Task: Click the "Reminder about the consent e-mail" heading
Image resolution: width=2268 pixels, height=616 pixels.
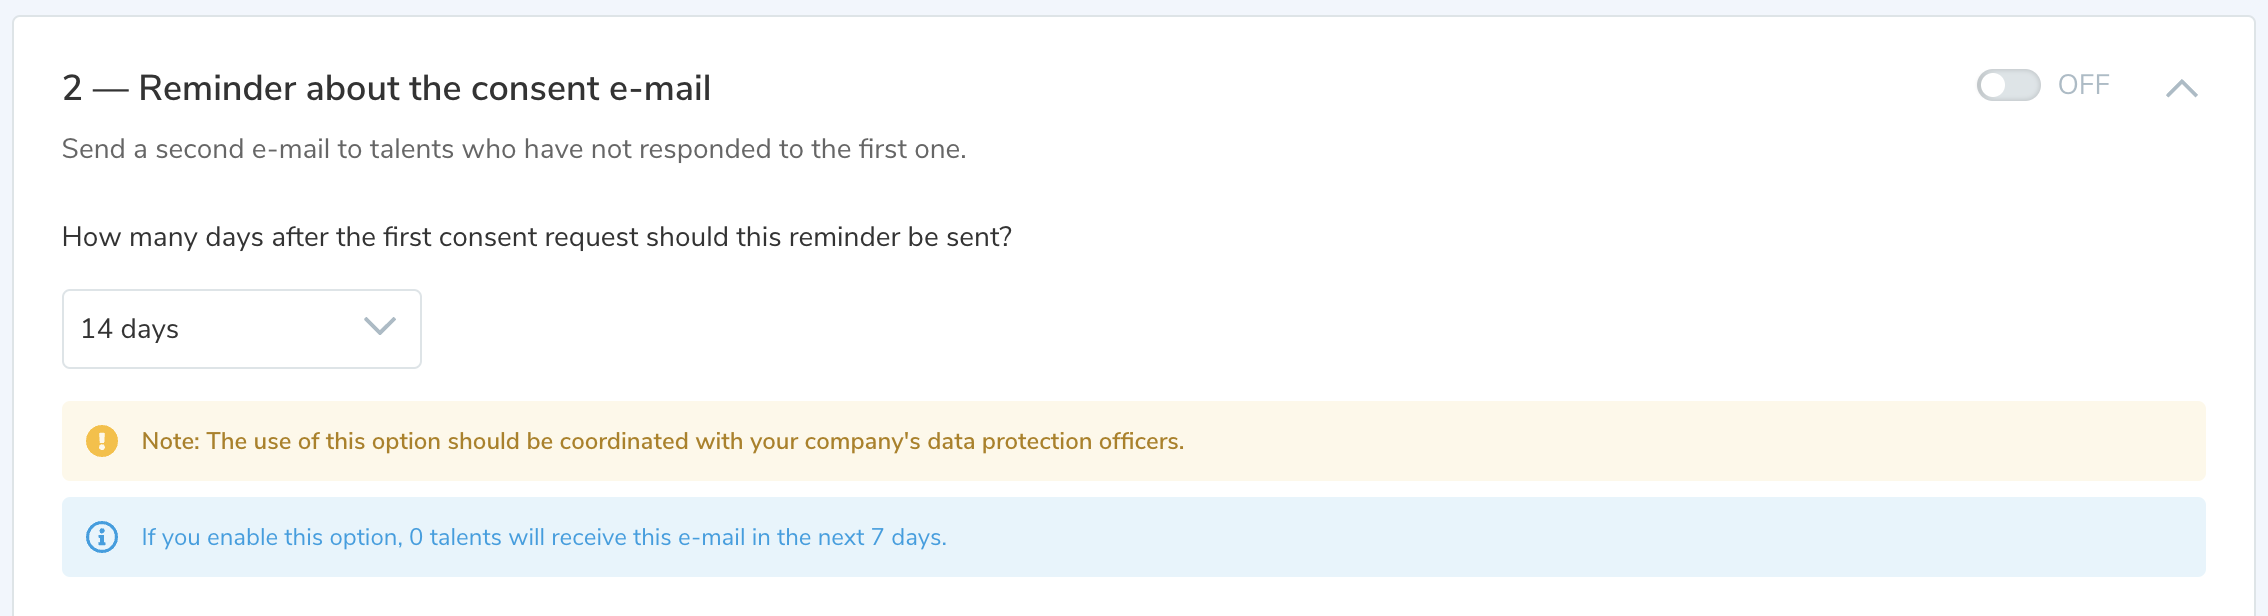Action: (424, 88)
